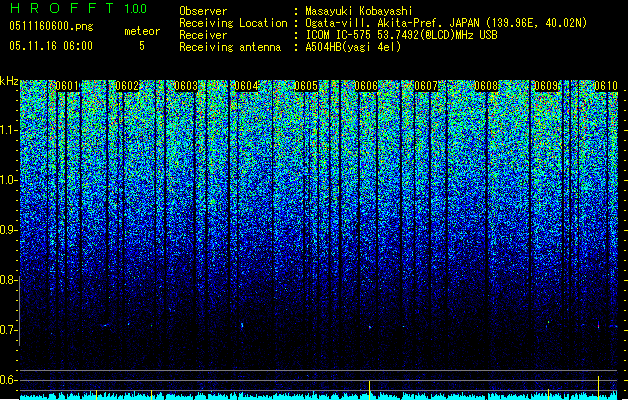Click the red-green echo near 0610 at 0.7 kHz

[x=599, y=325]
